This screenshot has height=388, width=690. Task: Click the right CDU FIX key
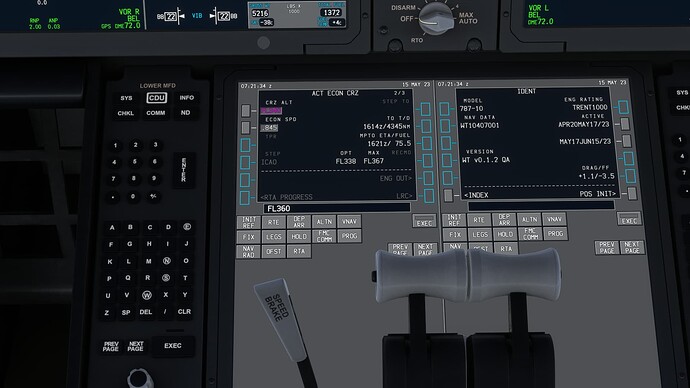click(x=455, y=234)
